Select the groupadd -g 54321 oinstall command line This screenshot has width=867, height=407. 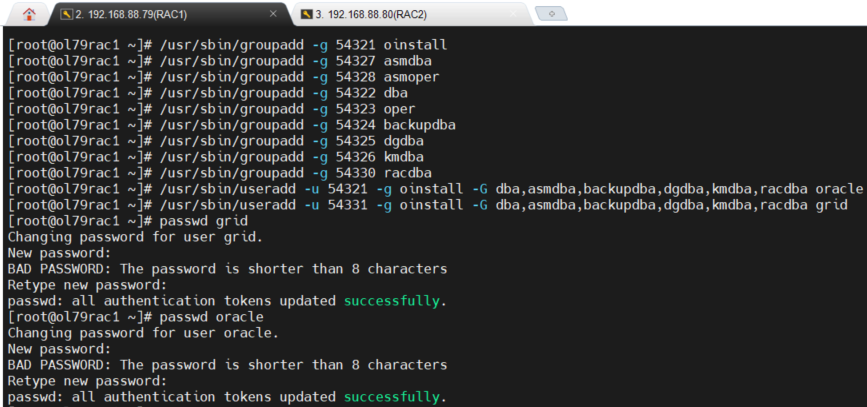click(x=227, y=45)
